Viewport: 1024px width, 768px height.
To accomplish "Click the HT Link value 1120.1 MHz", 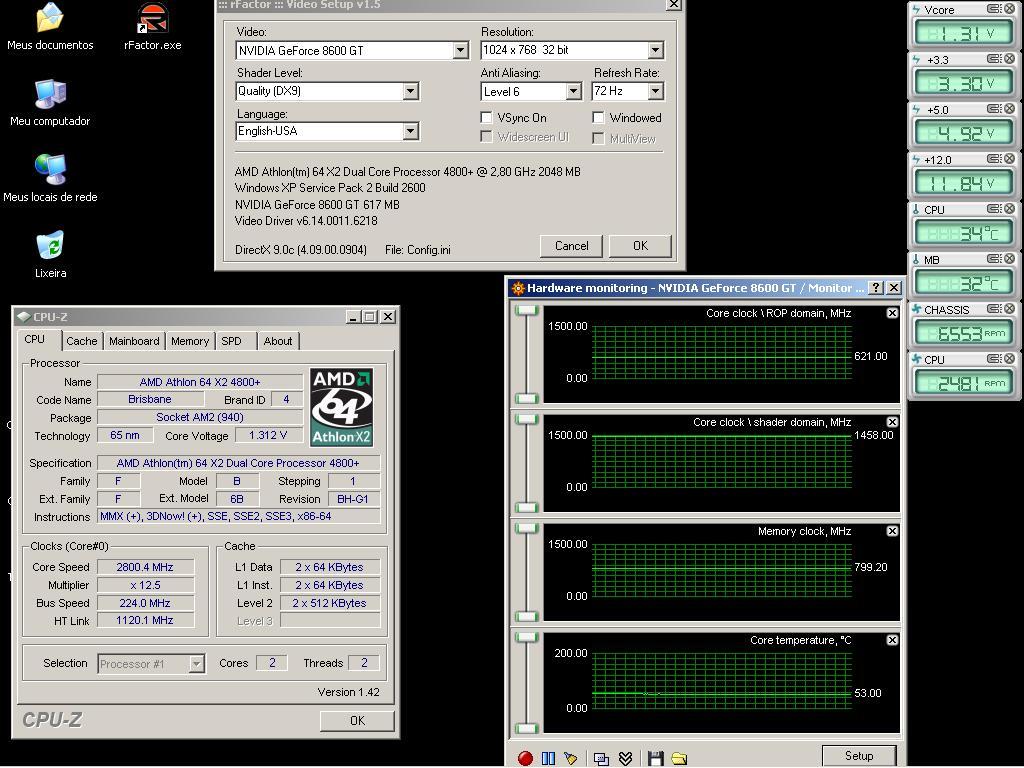I will [x=145, y=620].
